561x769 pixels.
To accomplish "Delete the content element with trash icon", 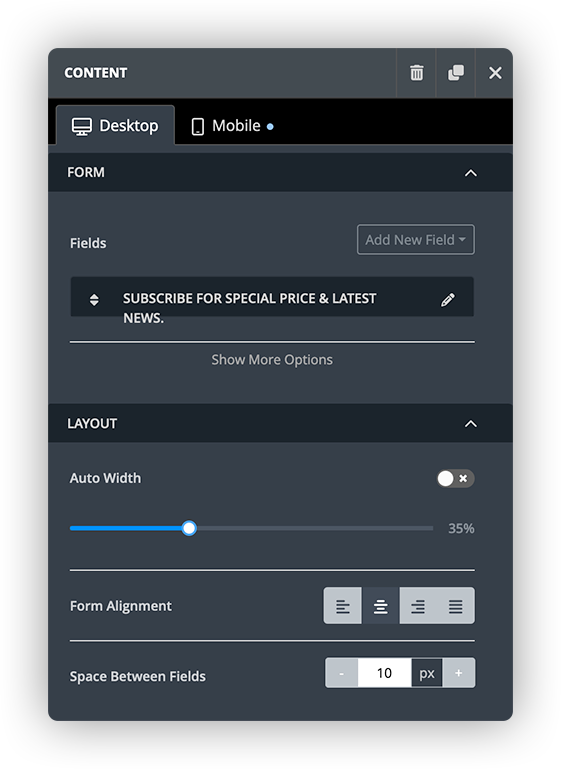I will click(x=416, y=73).
